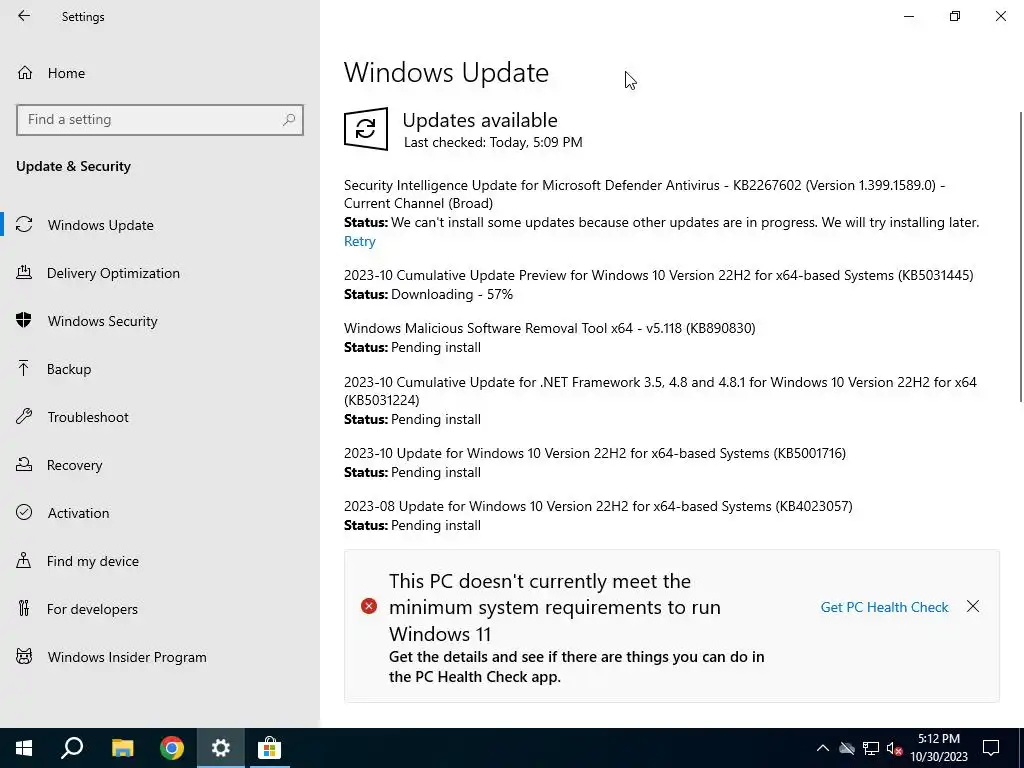The height and width of the screenshot is (768, 1024).
Task: Open File Explorer from the taskbar
Action: tap(122, 748)
